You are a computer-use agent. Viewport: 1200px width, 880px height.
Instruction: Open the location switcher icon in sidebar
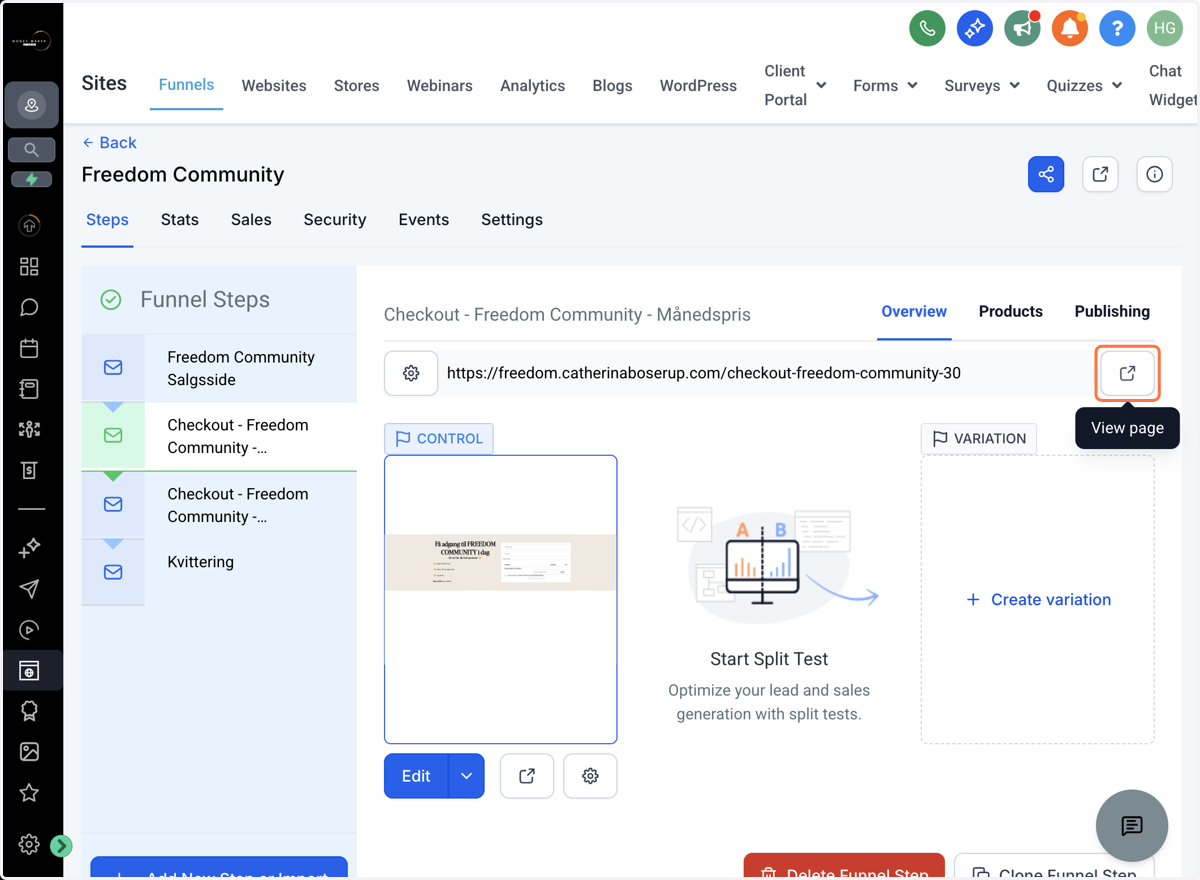[x=31, y=105]
